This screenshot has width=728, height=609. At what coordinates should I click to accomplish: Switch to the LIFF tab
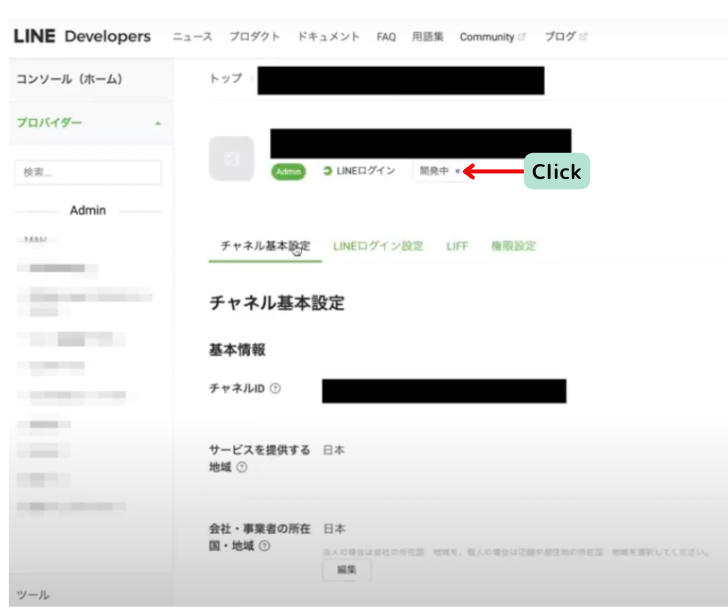pyautogui.click(x=457, y=246)
